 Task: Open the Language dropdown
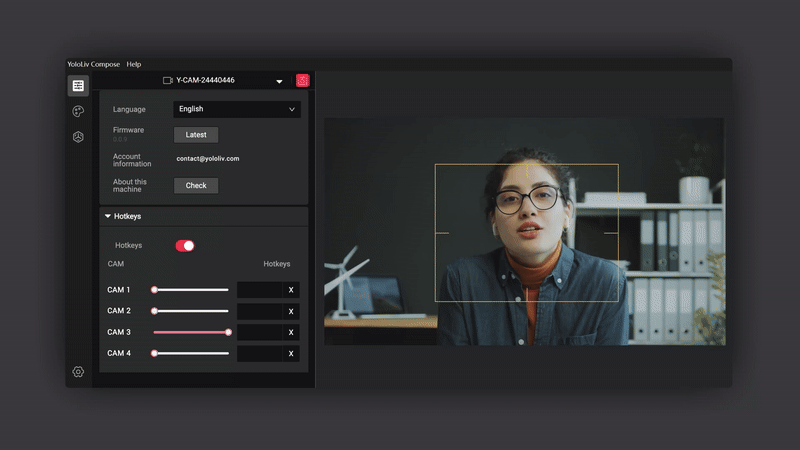237,109
